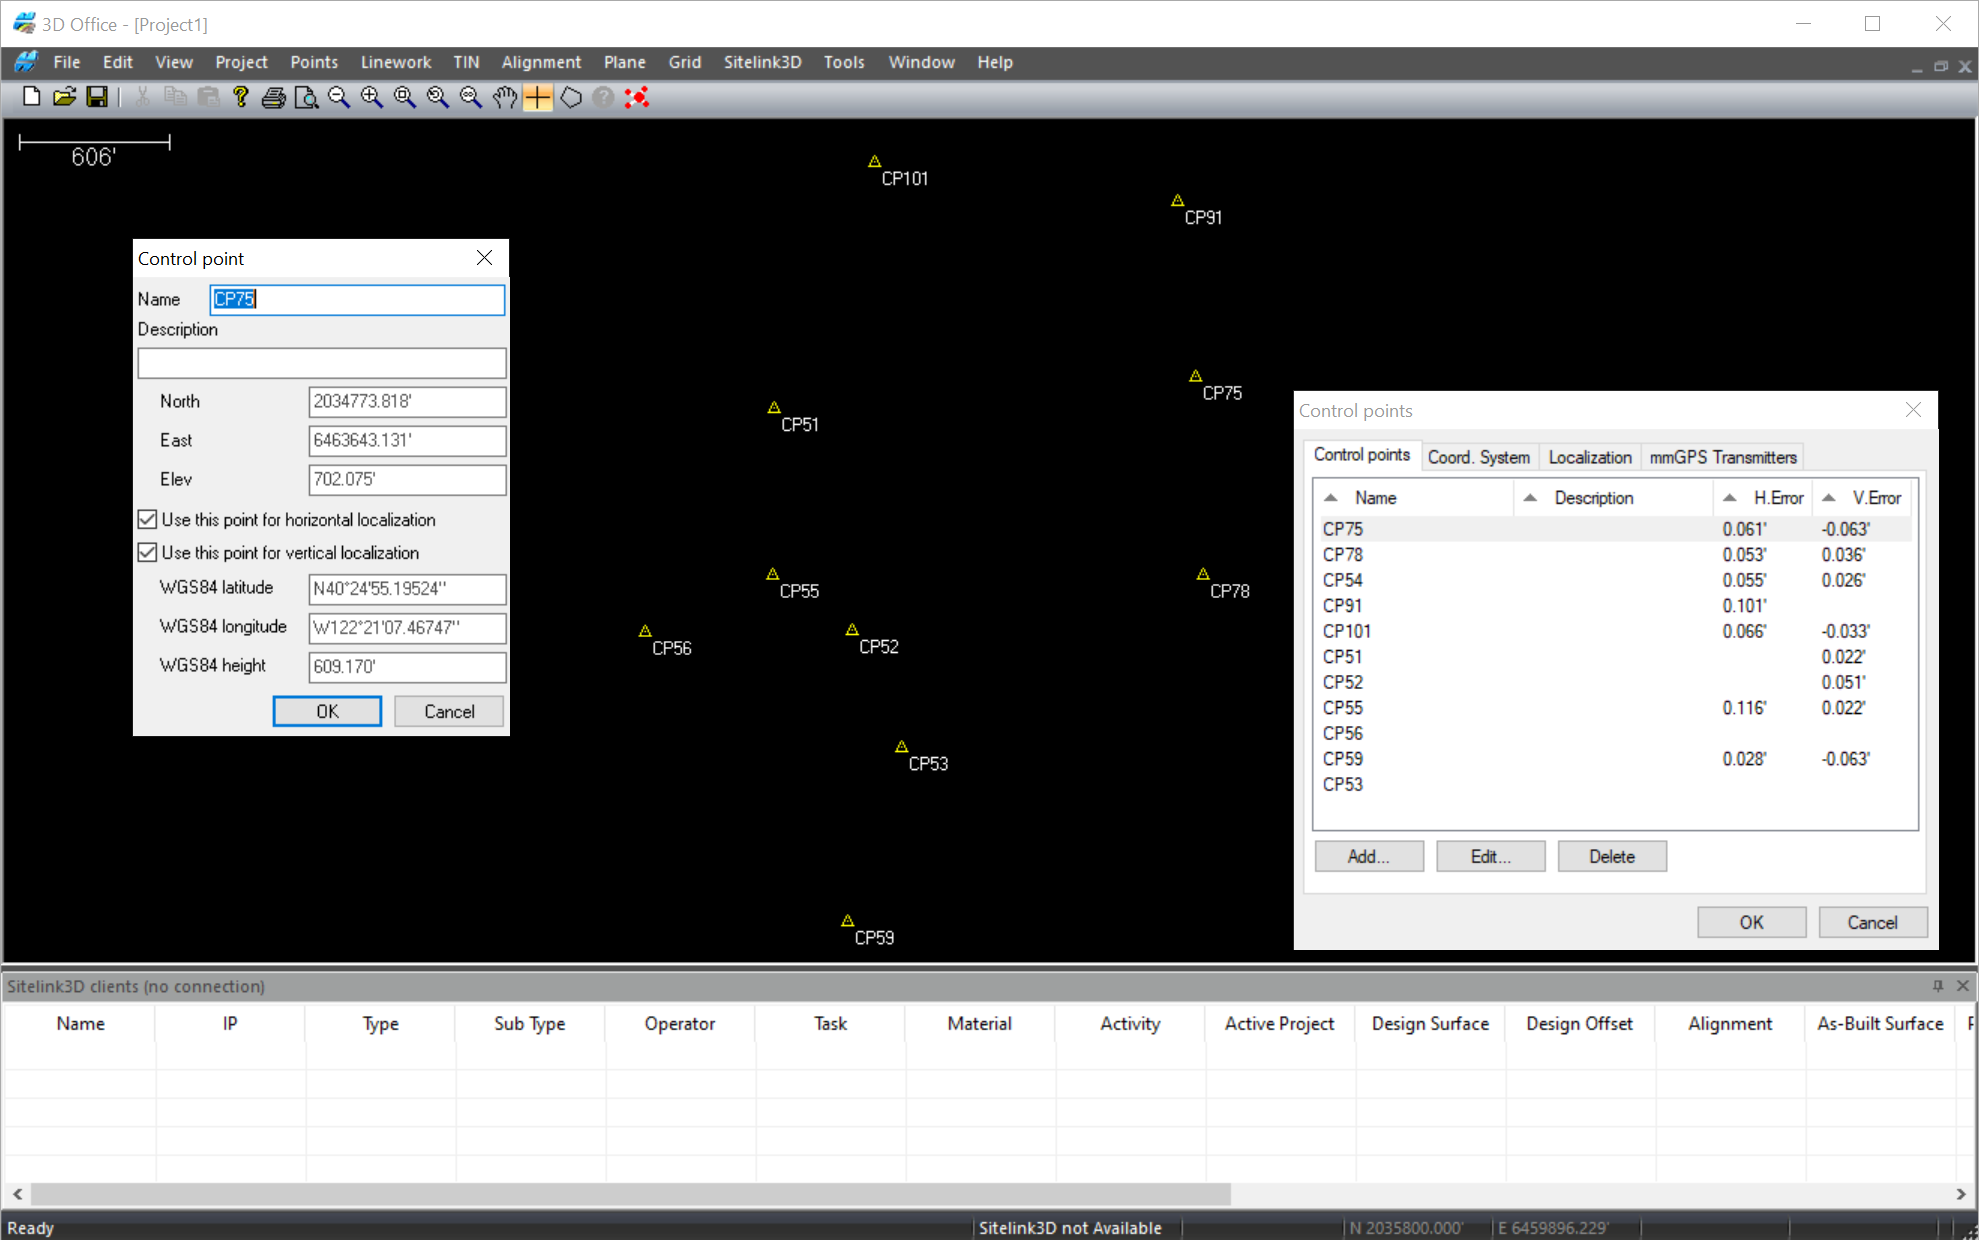Save the project using the Save icon
The width and height of the screenshot is (1979, 1240).
coord(98,97)
